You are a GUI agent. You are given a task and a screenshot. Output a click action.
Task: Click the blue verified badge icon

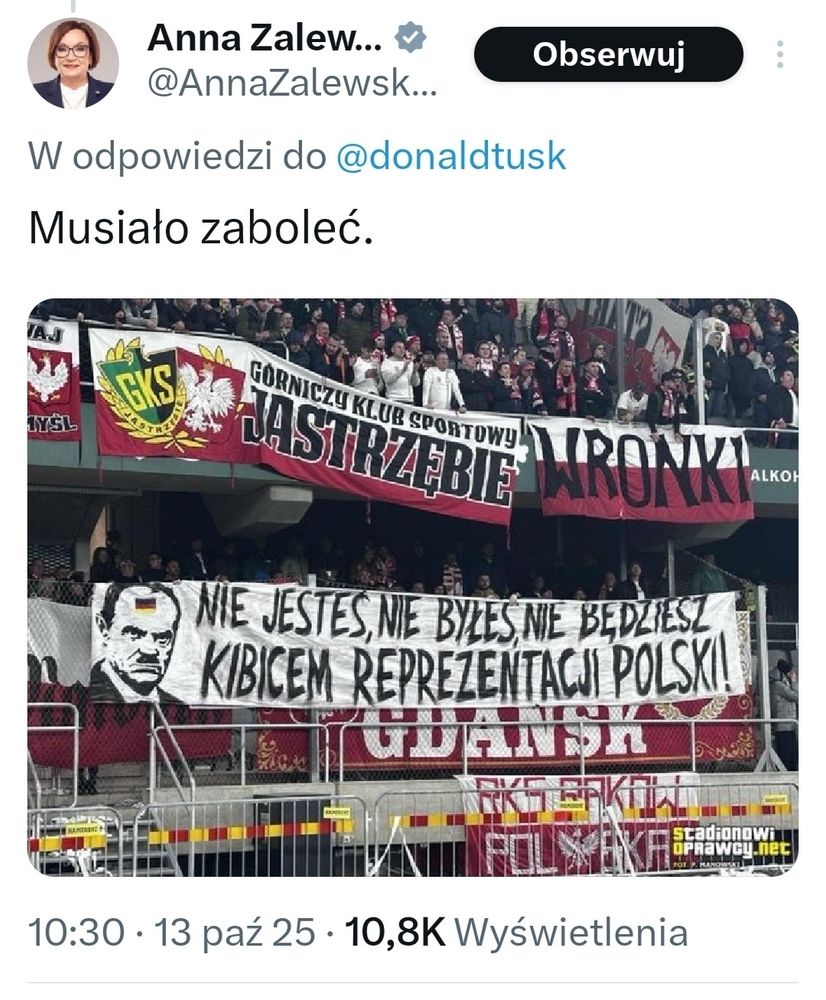409,37
